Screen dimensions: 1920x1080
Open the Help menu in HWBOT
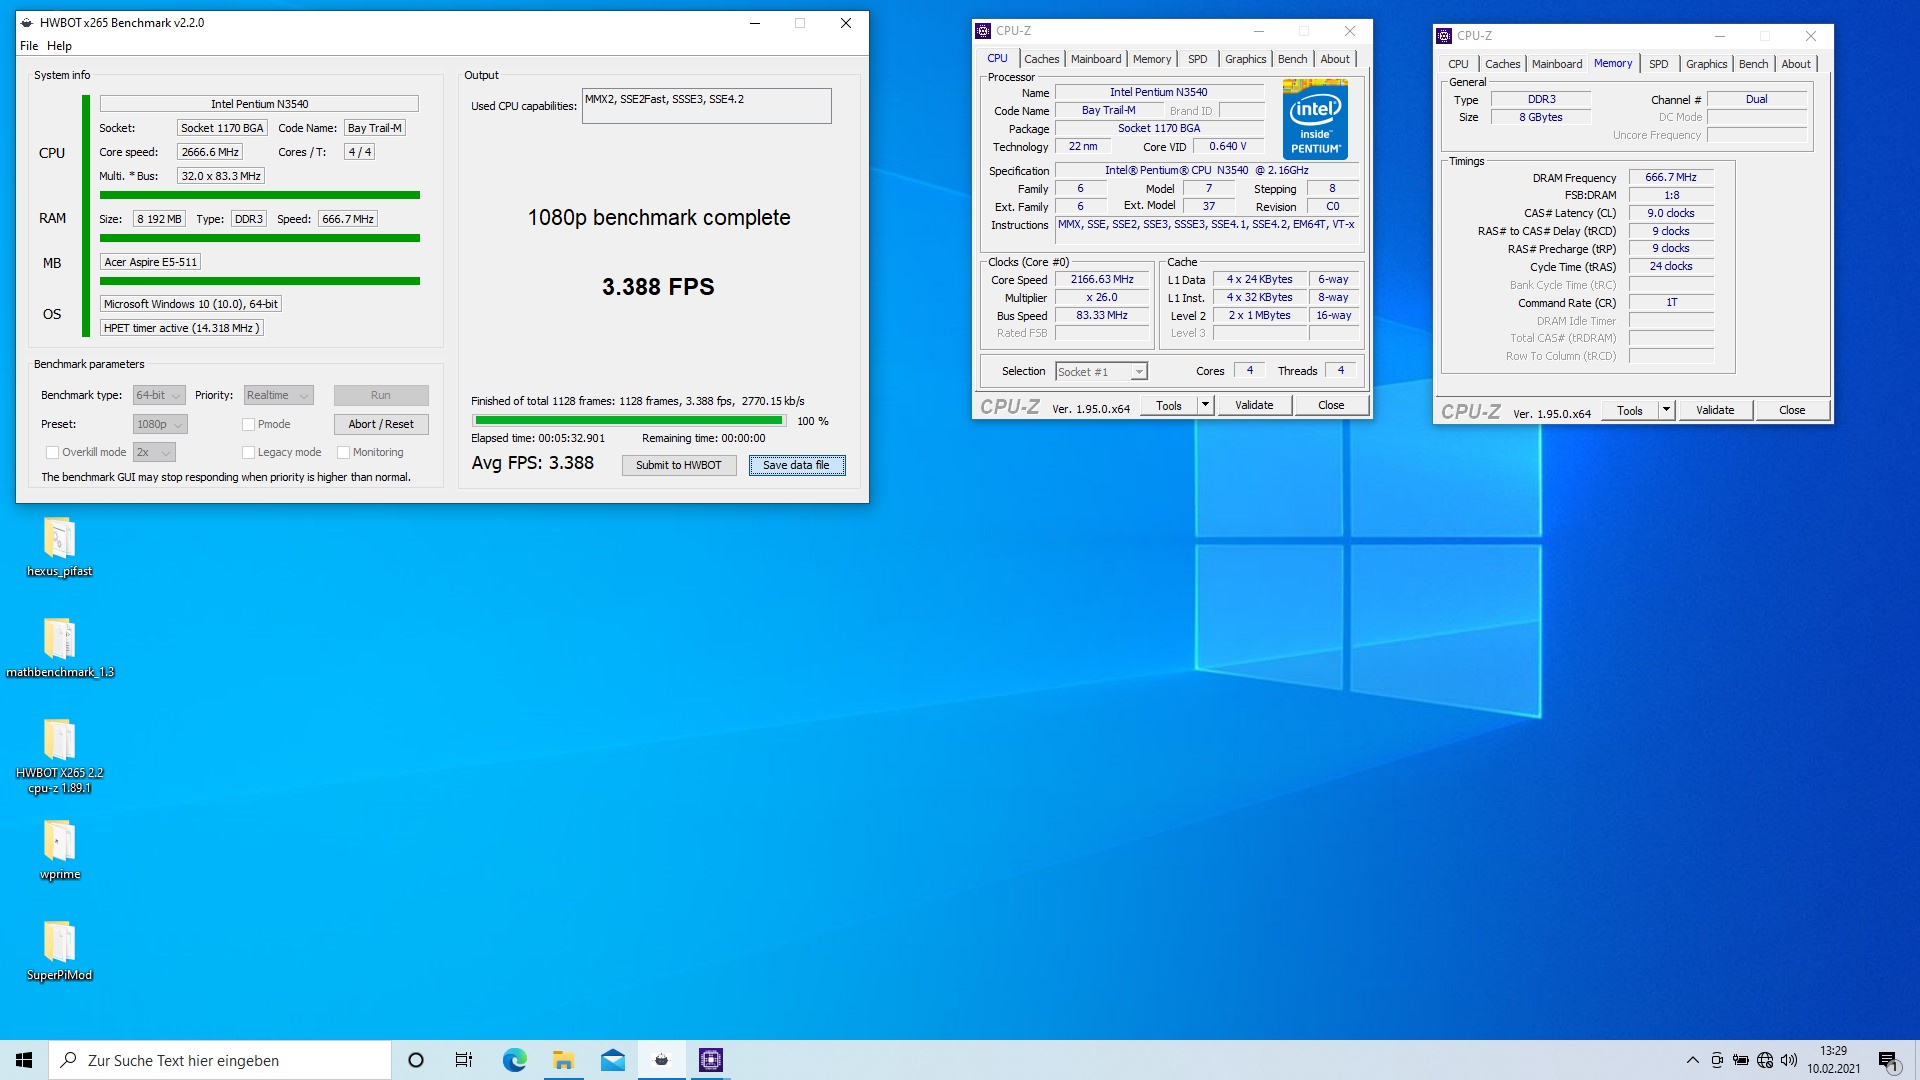tap(59, 46)
